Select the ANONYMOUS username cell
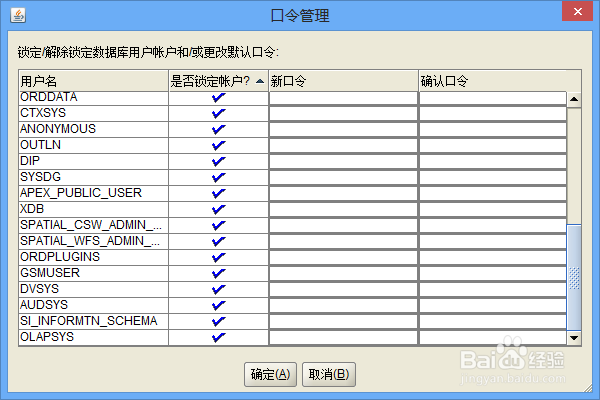This screenshot has width=600, height=400. tap(93, 129)
